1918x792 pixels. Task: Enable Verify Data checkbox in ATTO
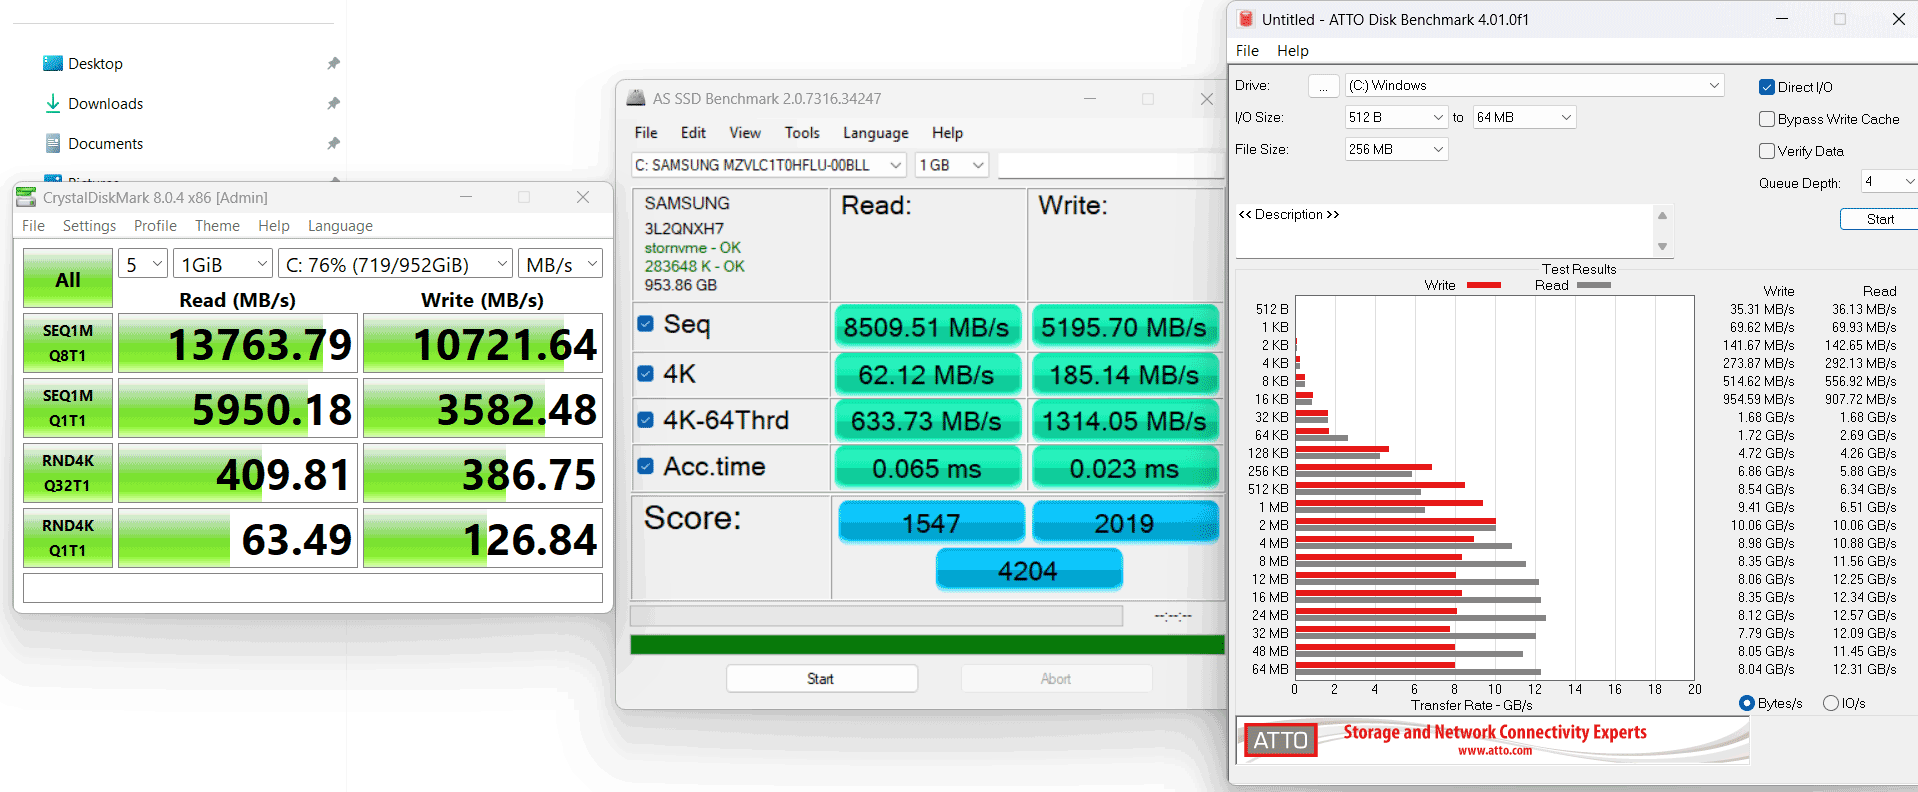[x=1767, y=151]
